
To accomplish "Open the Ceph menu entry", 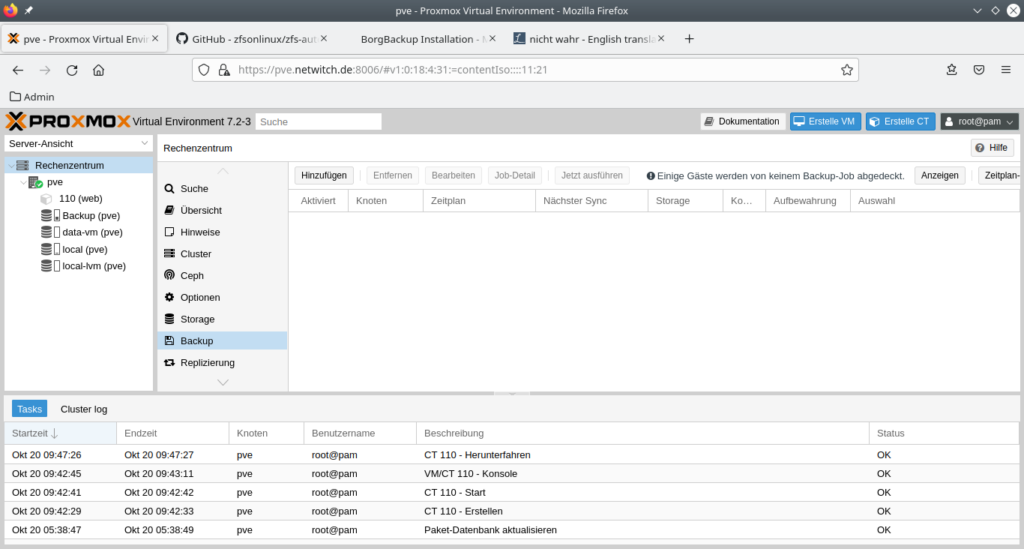I will (x=222, y=275).
